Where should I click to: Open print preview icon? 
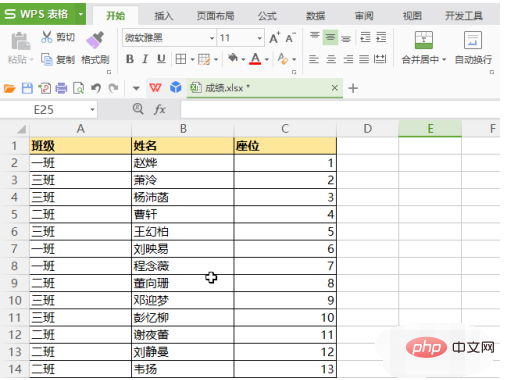(x=79, y=88)
